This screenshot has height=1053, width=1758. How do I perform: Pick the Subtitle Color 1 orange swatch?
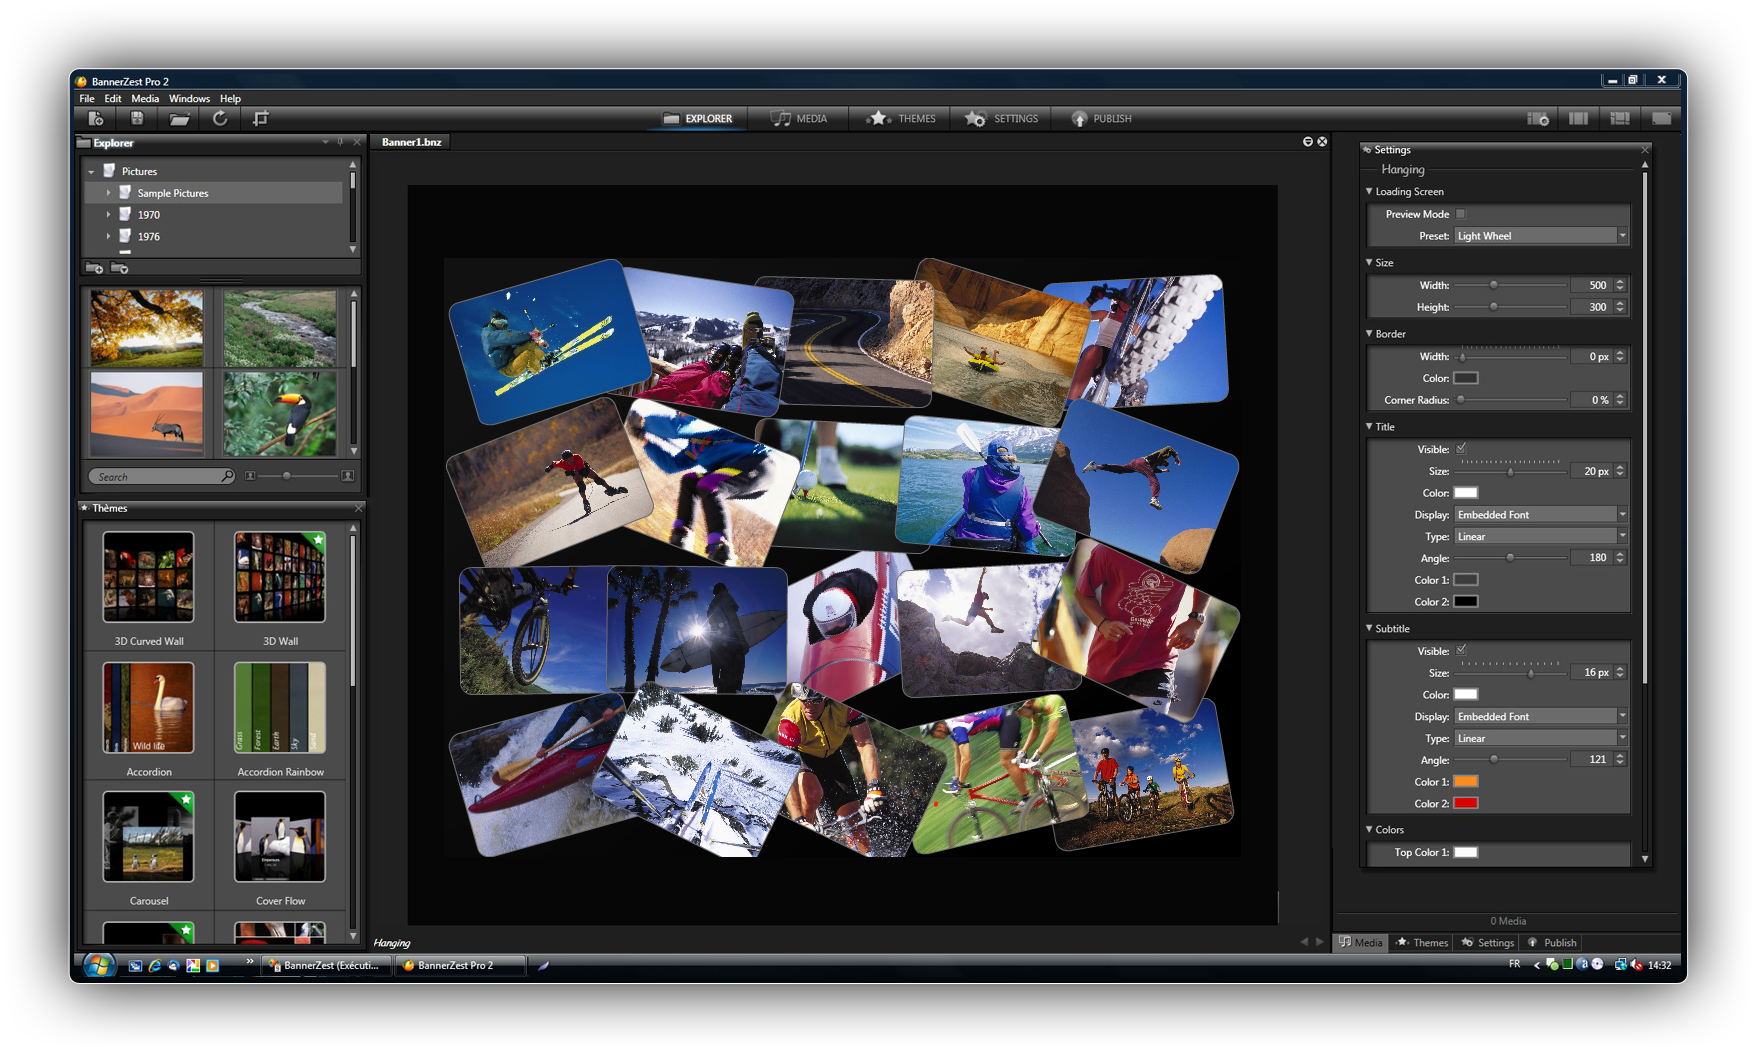(x=1465, y=782)
